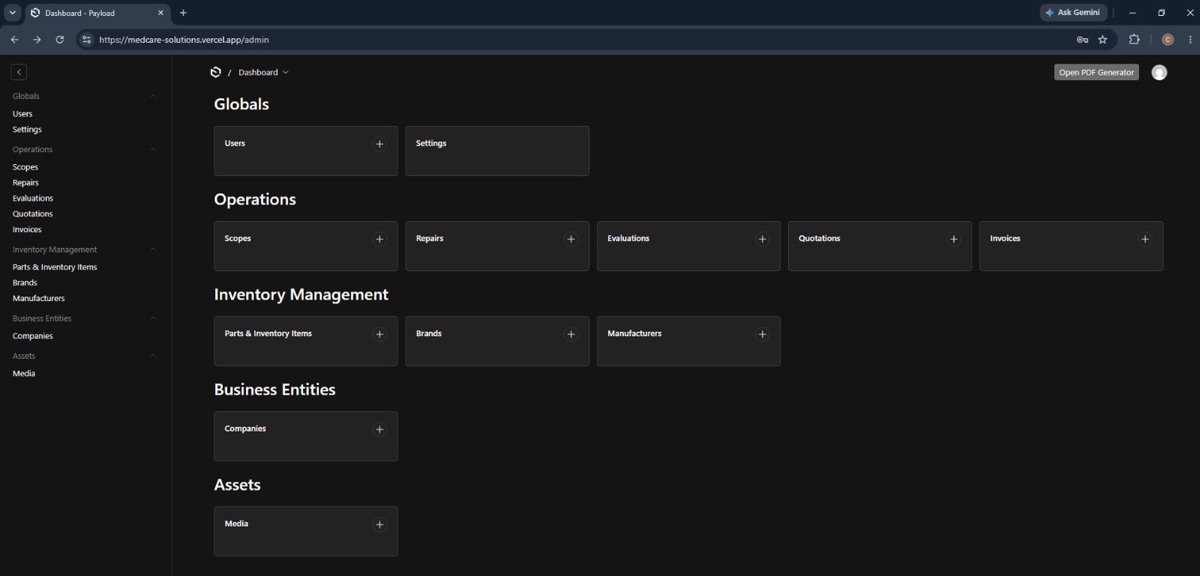Create new Quotation via plus icon
The image size is (1200, 576).
pos(953,239)
